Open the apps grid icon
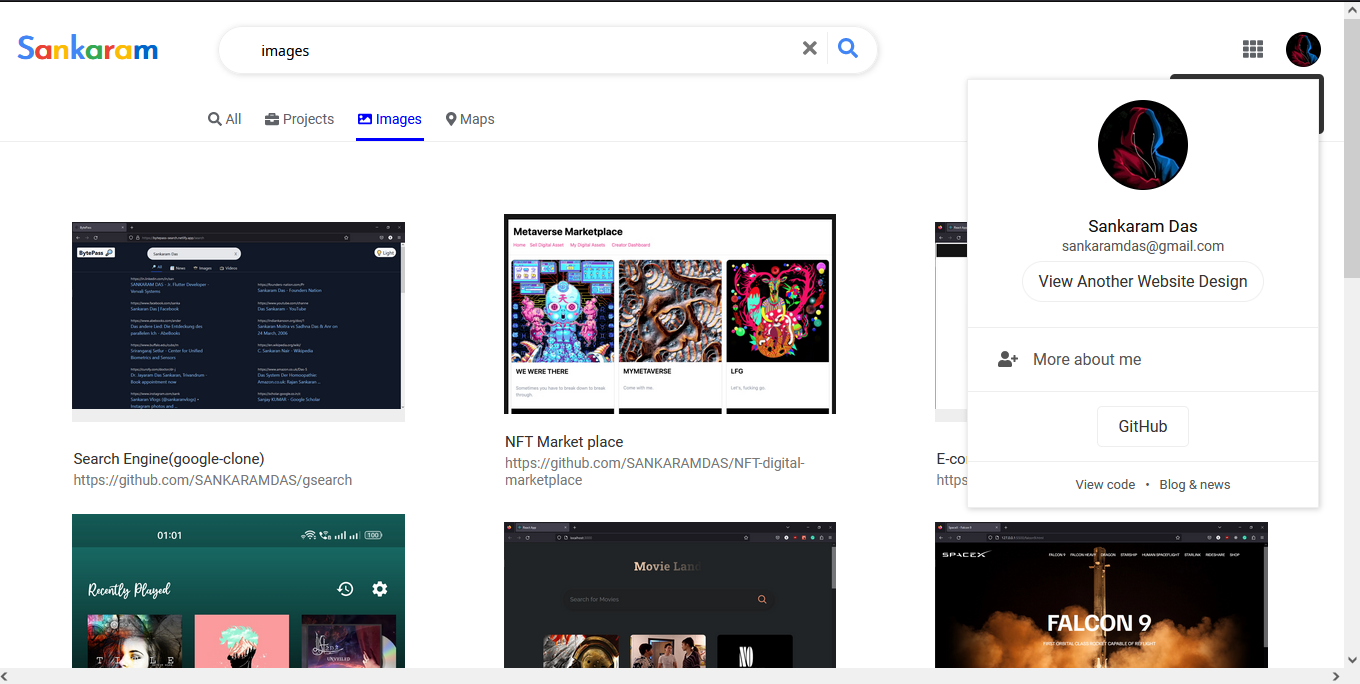This screenshot has height=684, width=1360. coord(1252,48)
